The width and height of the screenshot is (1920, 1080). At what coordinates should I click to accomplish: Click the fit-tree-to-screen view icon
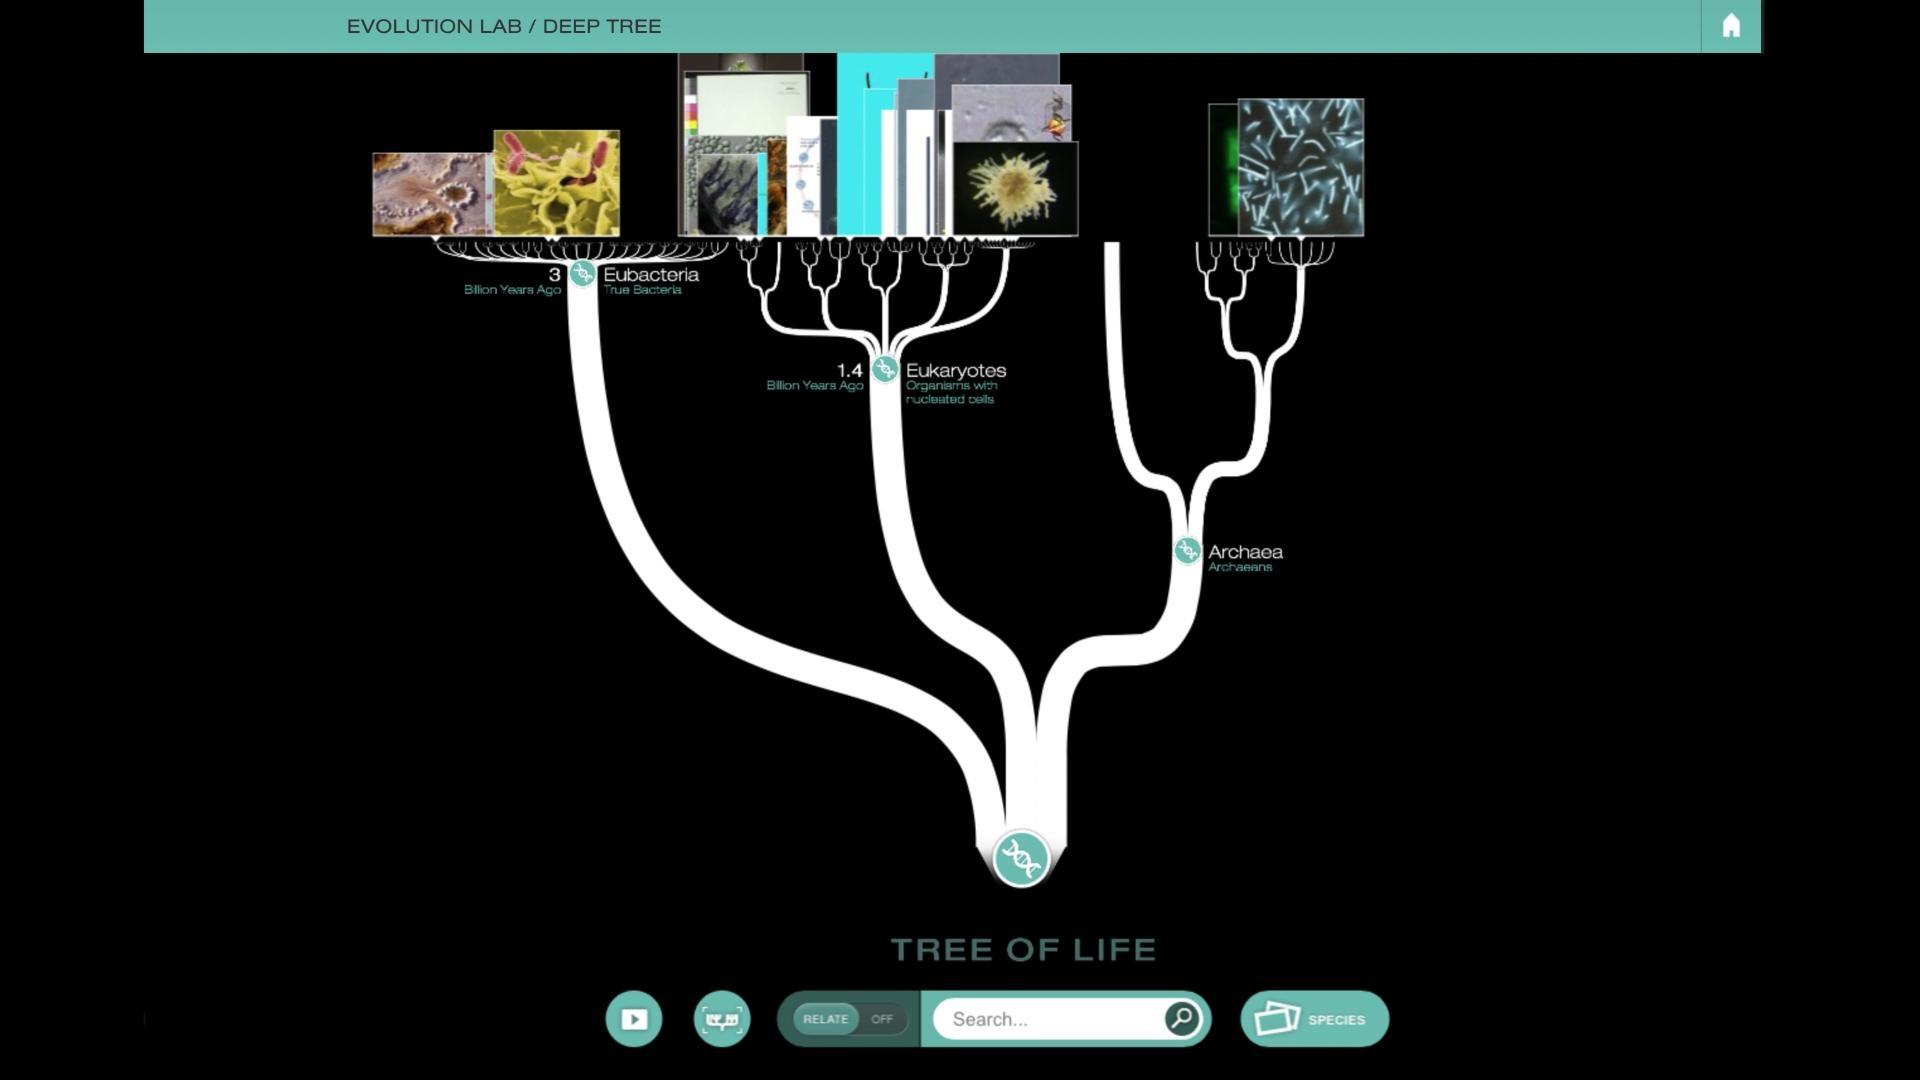[x=722, y=1019]
